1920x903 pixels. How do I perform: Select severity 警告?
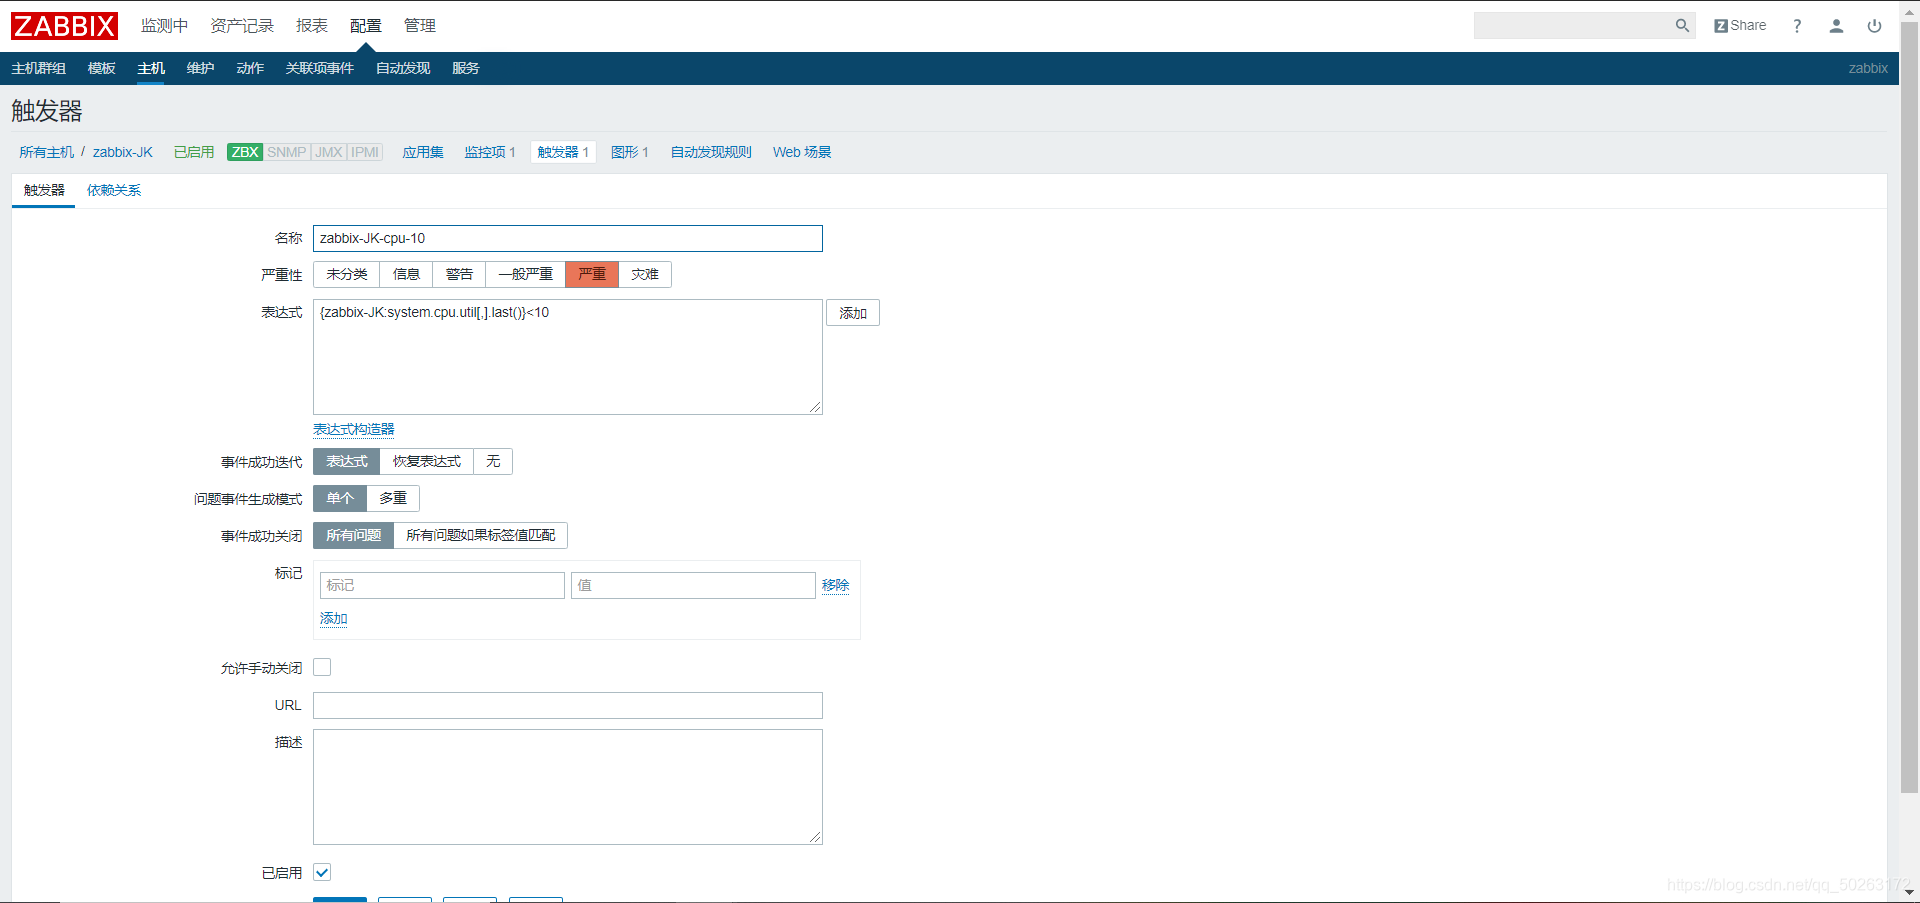(x=460, y=274)
